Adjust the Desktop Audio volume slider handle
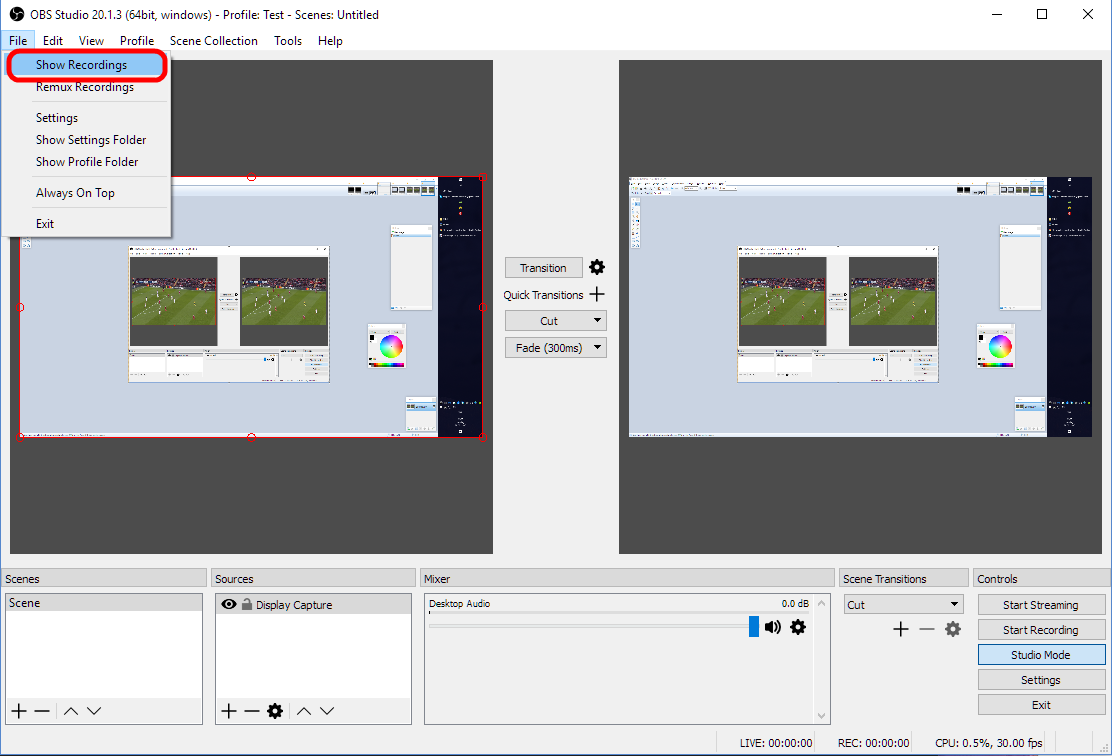Viewport: 1112px width, 756px height. point(754,626)
